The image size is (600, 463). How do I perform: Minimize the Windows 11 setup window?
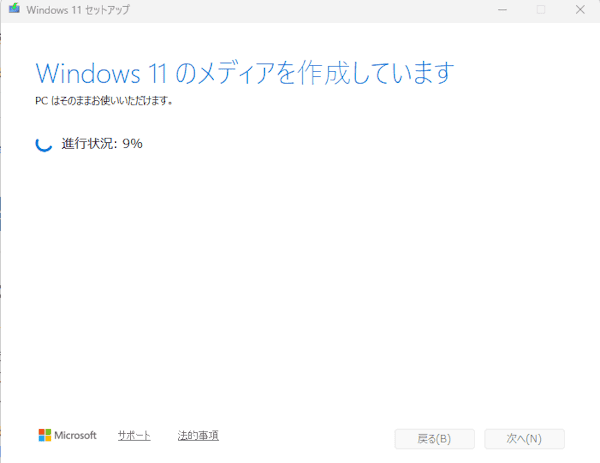(502, 10)
